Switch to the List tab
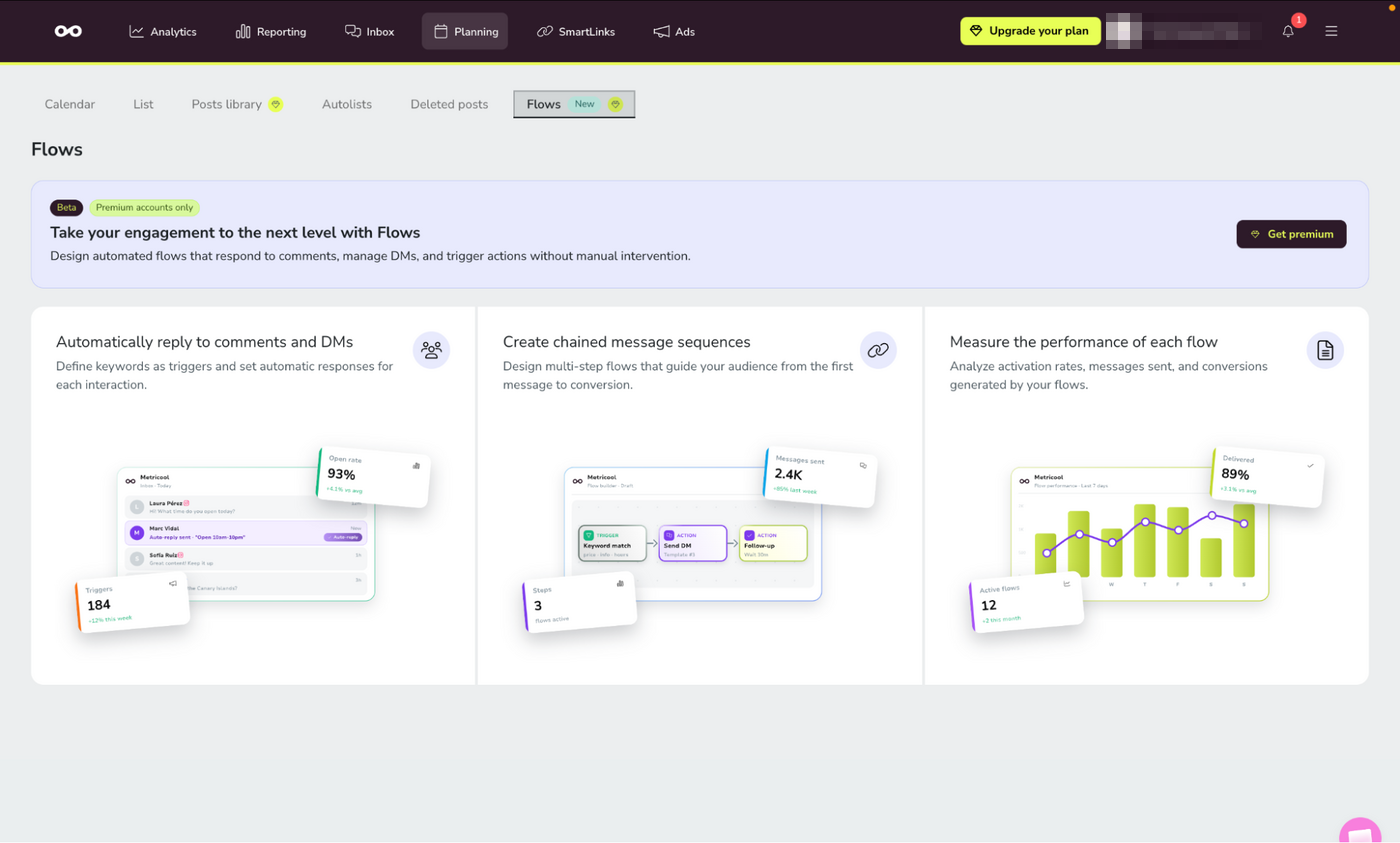Screen dimensions: 1400x843 click(143, 104)
